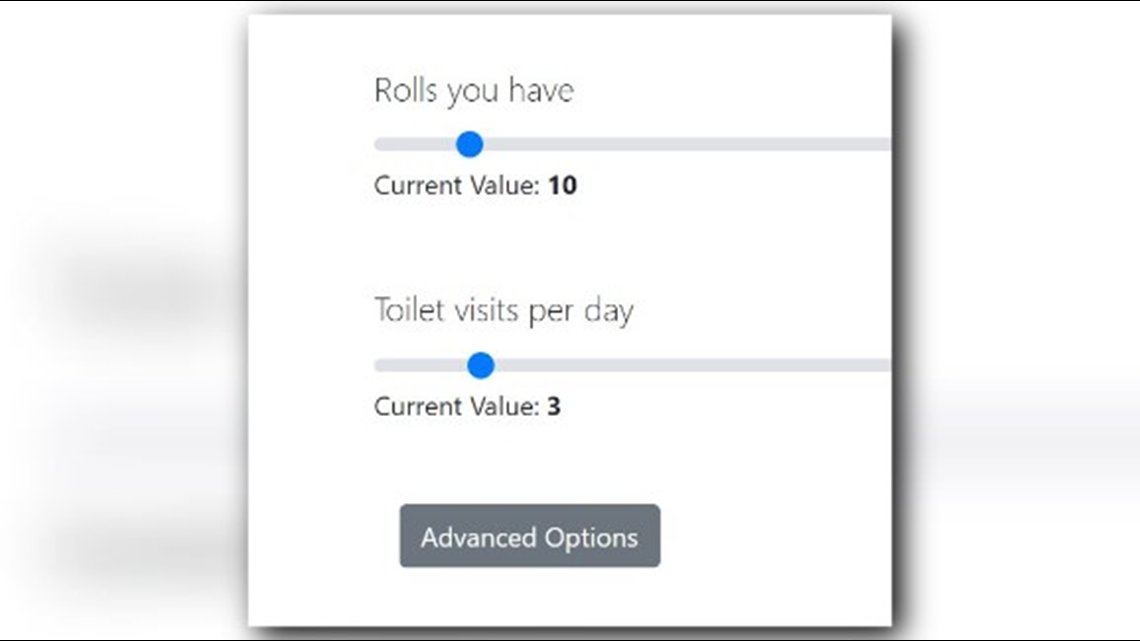This screenshot has height=641, width=1140.
Task: Click Rolls slider track left of the handle
Action: [415, 145]
